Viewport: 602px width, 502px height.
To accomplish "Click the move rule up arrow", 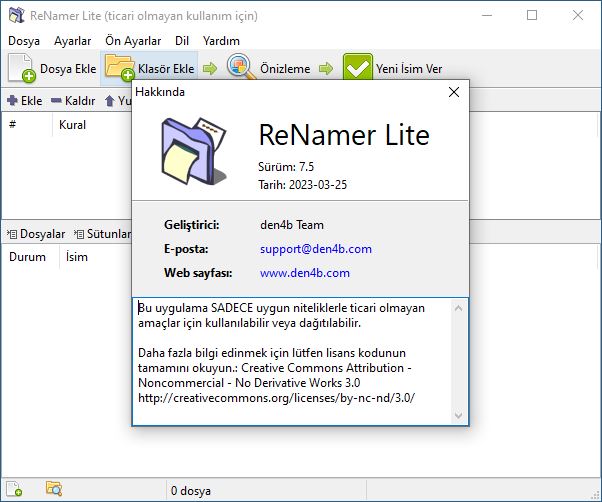I will point(110,101).
